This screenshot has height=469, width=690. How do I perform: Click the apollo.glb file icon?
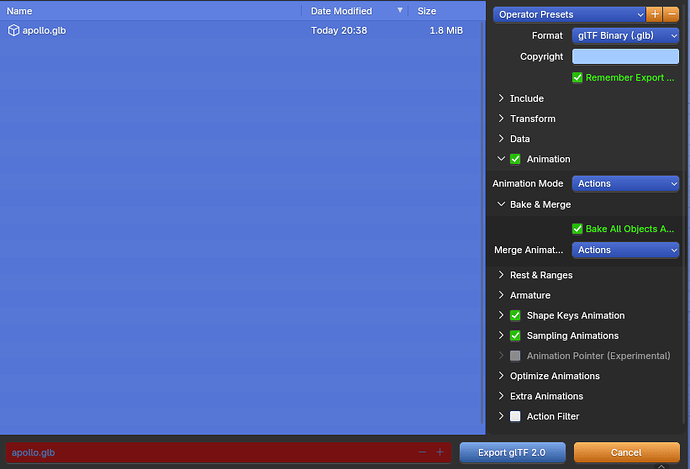pyautogui.click(x=14, y=31)
